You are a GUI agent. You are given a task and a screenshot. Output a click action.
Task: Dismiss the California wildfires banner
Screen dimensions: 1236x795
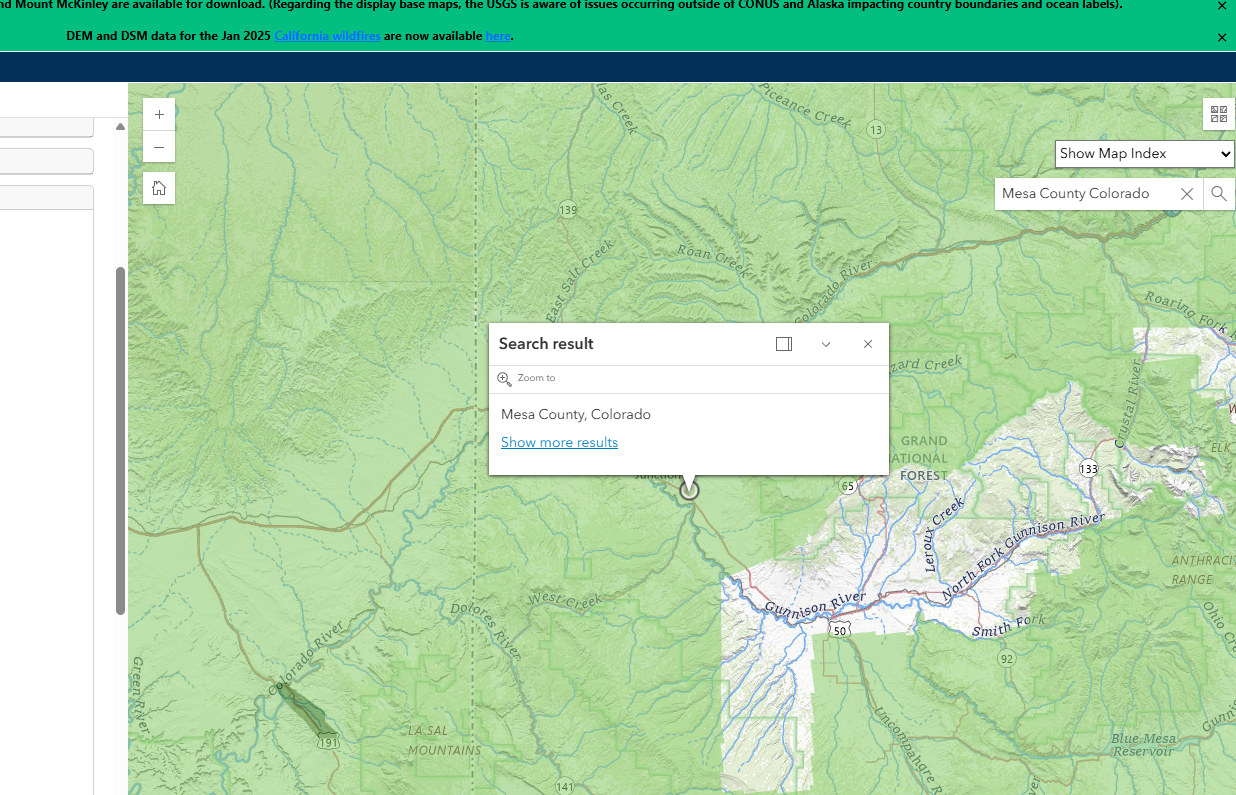(1221, 37)
